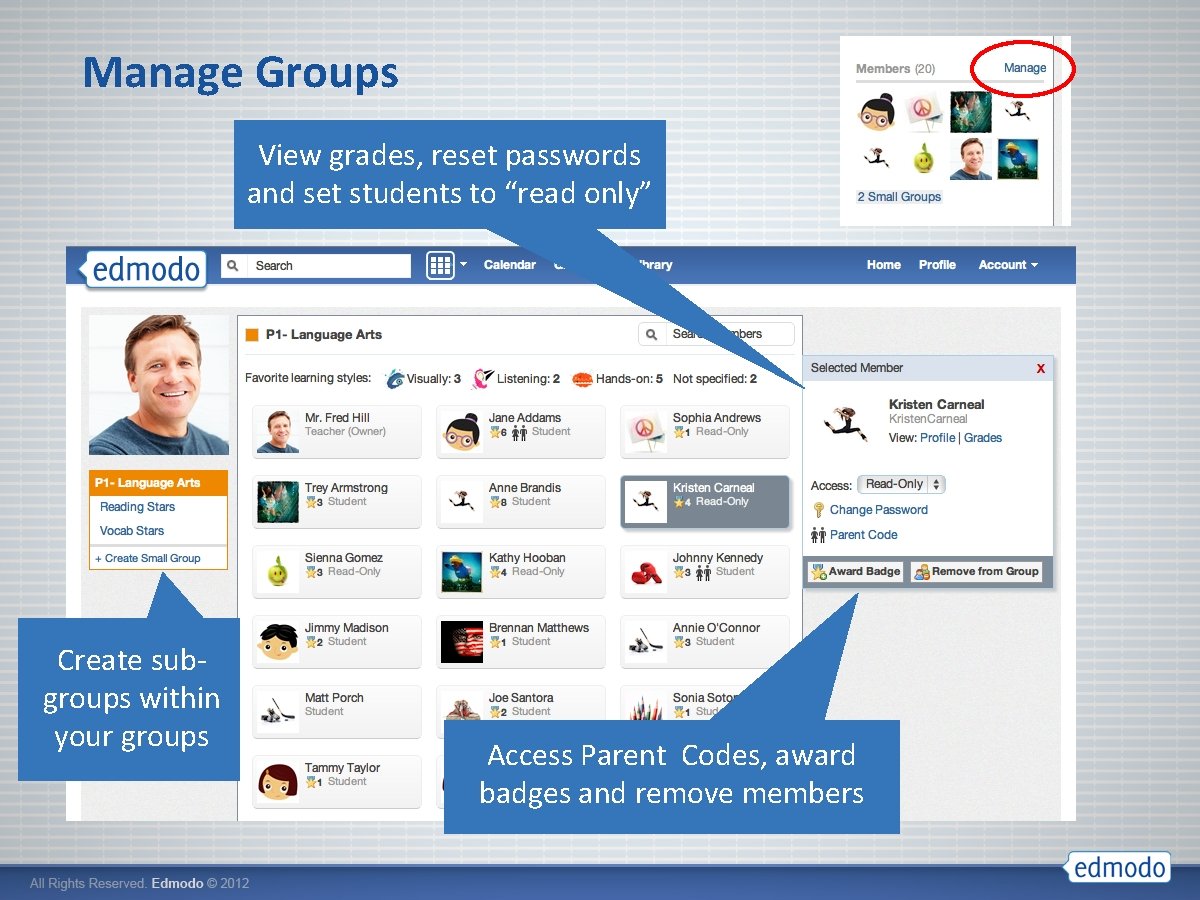Open the Vocab Stars small group
Screen dimensions: 1200x900
point(132,531)
